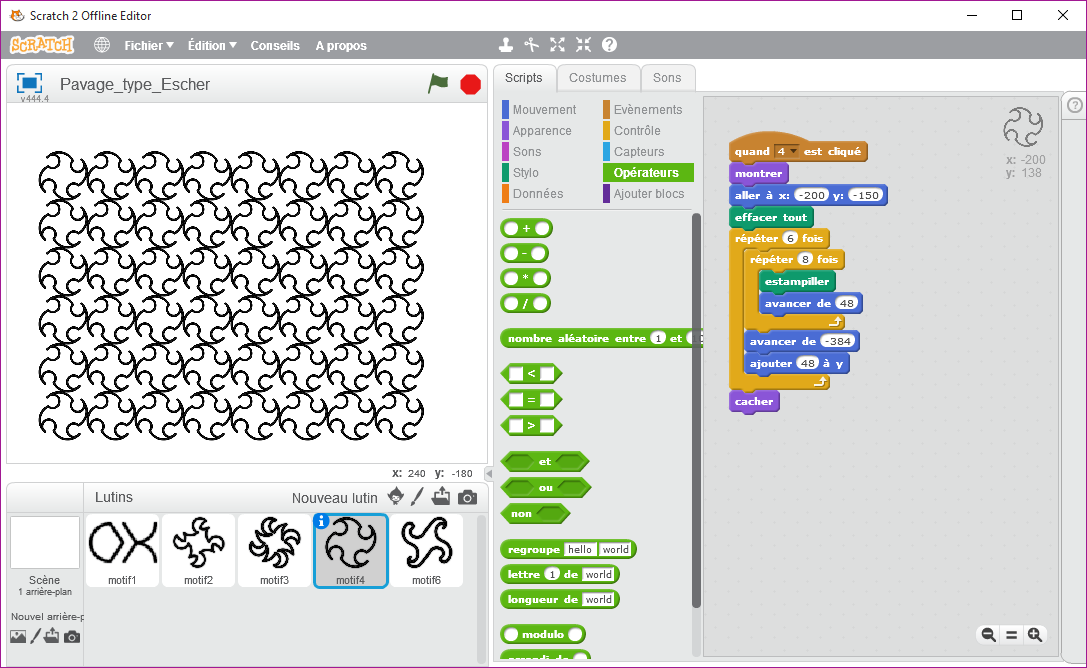Choose the Grow sprite tool
This screenshot has height=668, width=1087.
click(557, 45)
